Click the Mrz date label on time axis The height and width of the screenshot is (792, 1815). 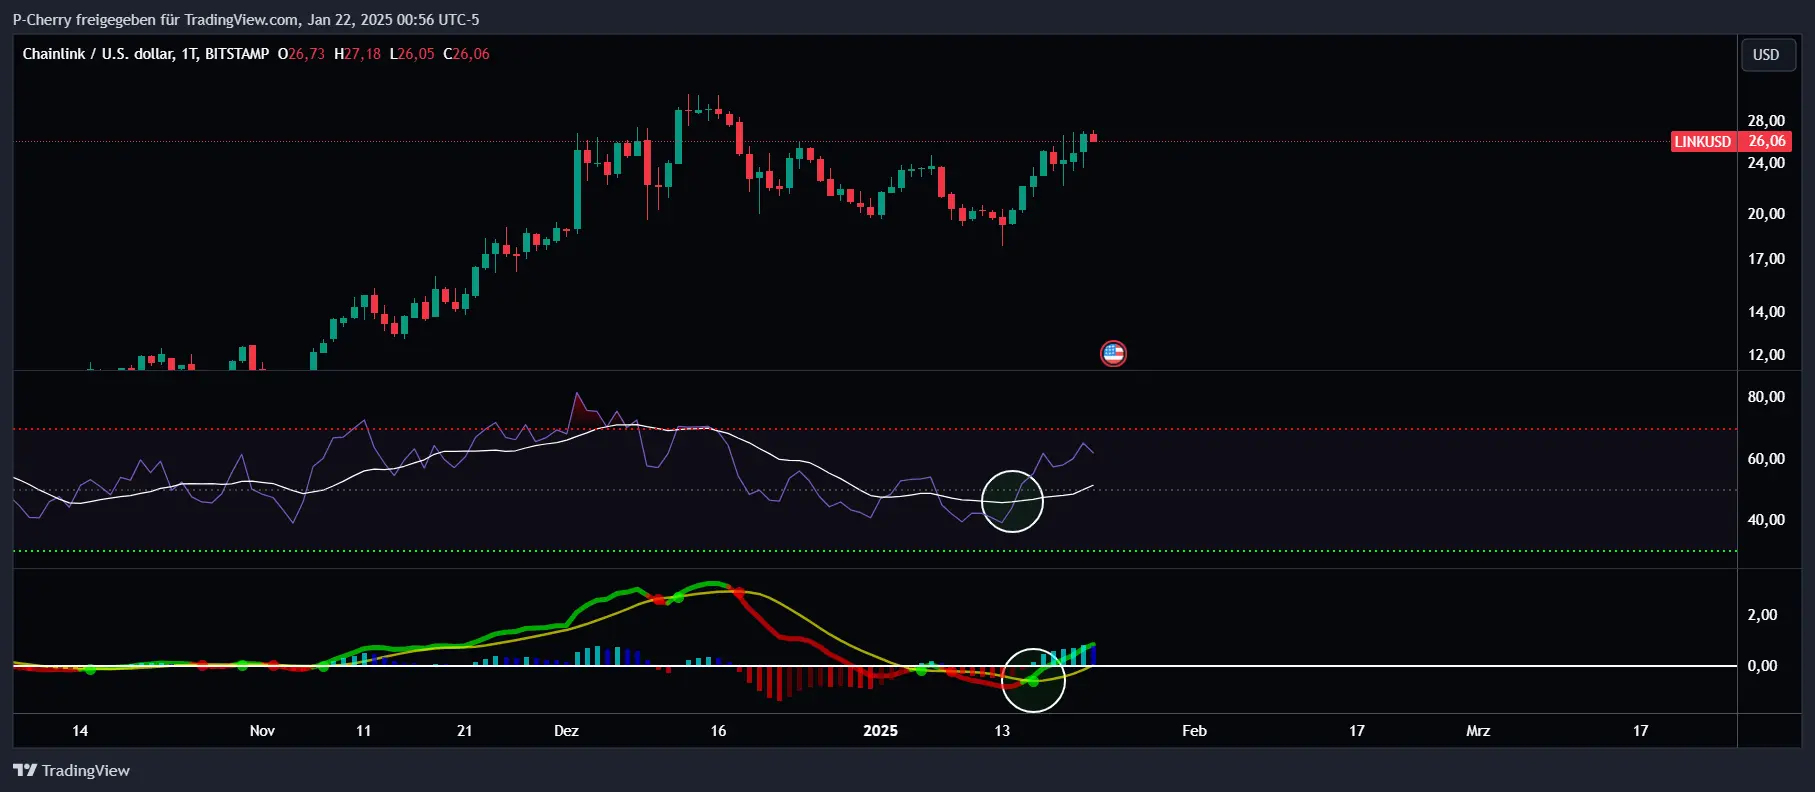click(x=1478, y=730)
